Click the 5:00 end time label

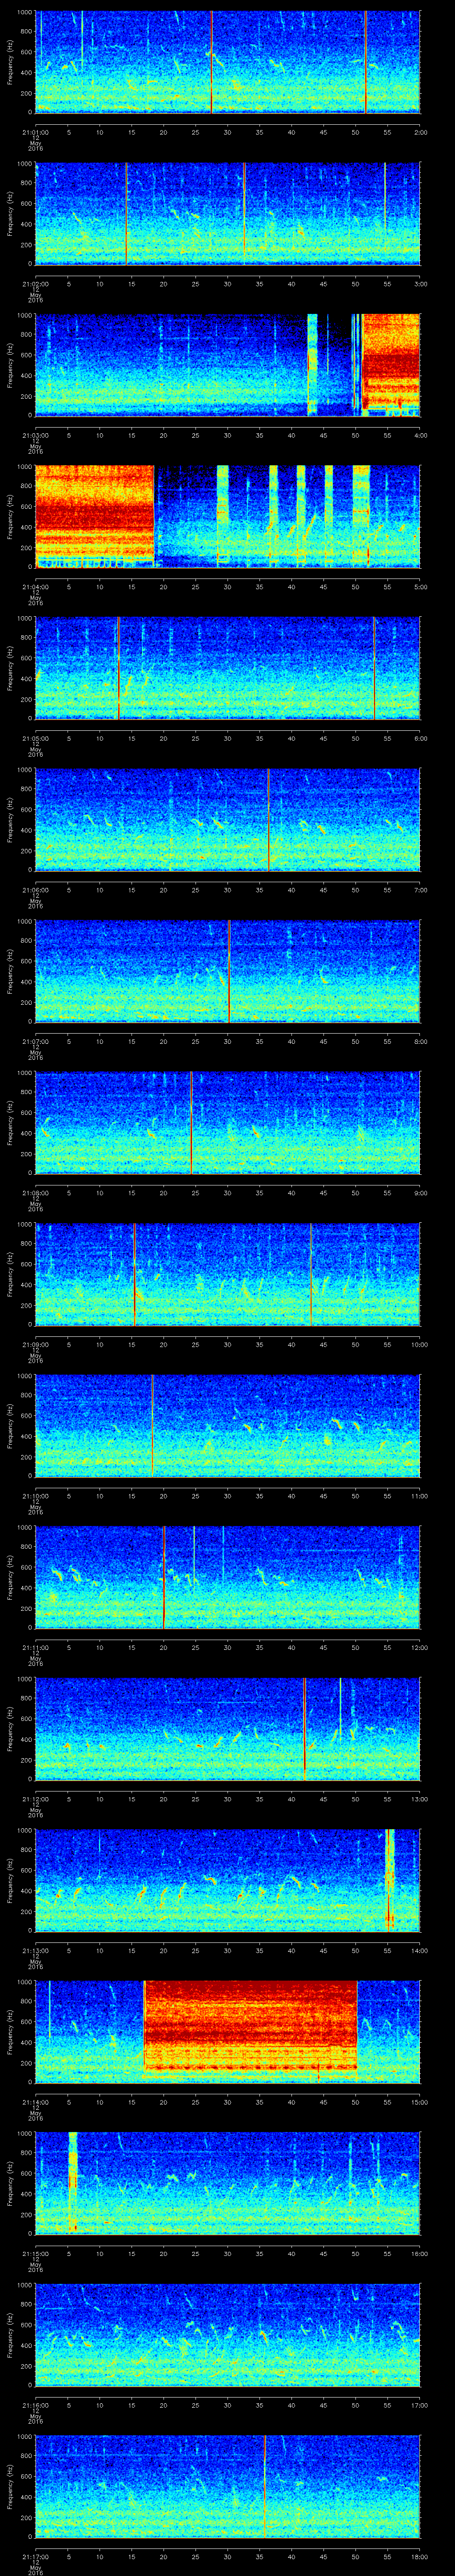point(420,587)
